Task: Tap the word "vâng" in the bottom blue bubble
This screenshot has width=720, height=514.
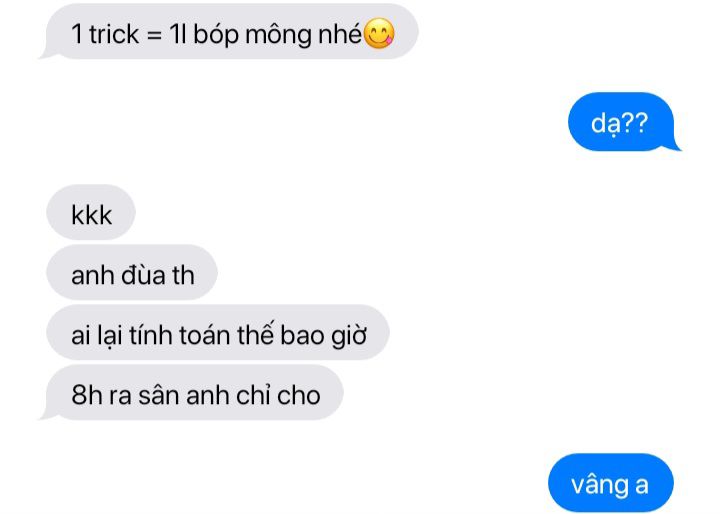Action: 600,485
